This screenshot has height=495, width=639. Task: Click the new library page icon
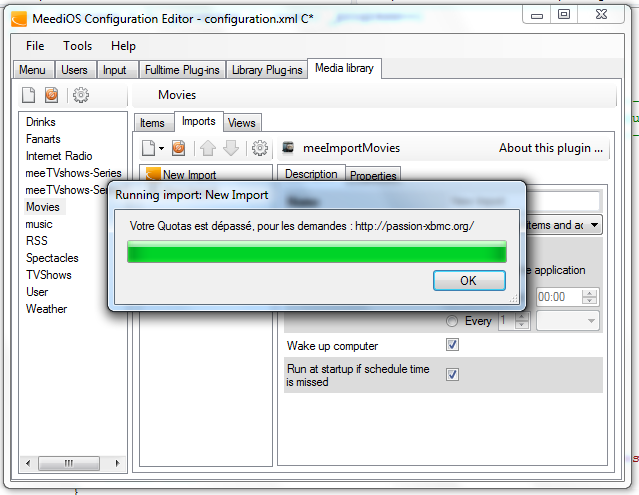(29, 95)
